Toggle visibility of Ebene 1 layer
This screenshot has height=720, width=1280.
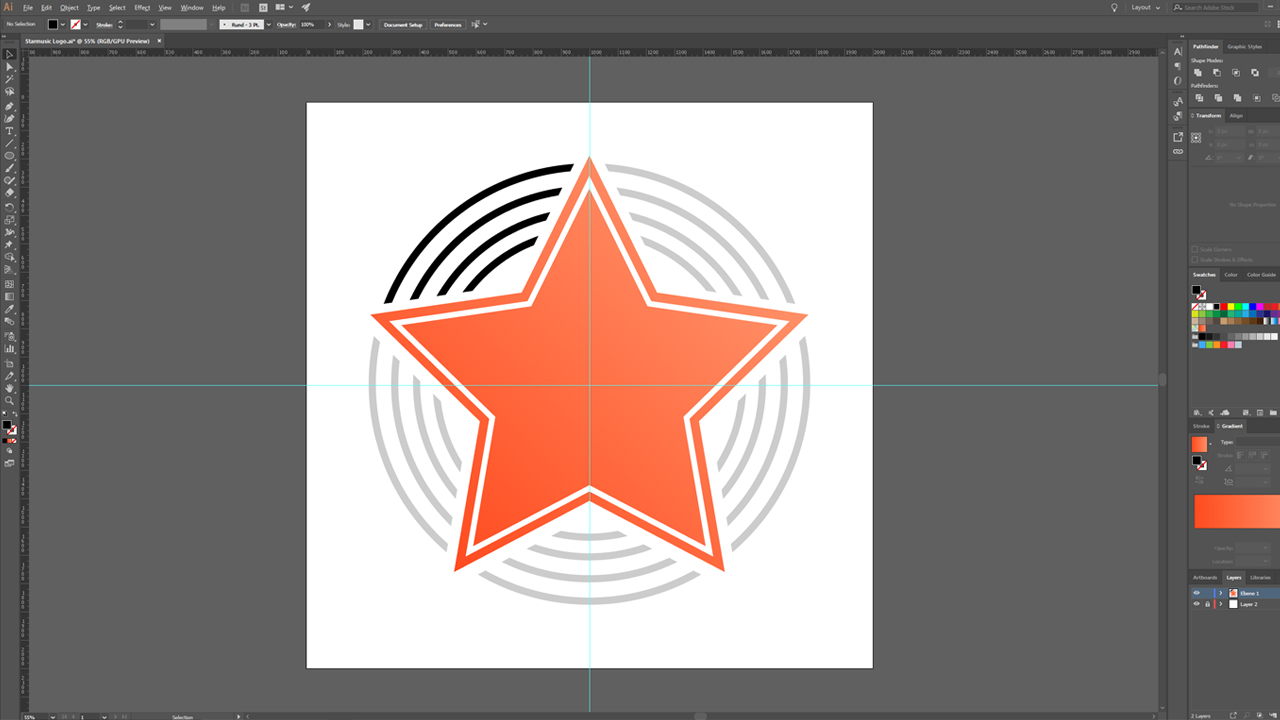[x=1196, y=593]
